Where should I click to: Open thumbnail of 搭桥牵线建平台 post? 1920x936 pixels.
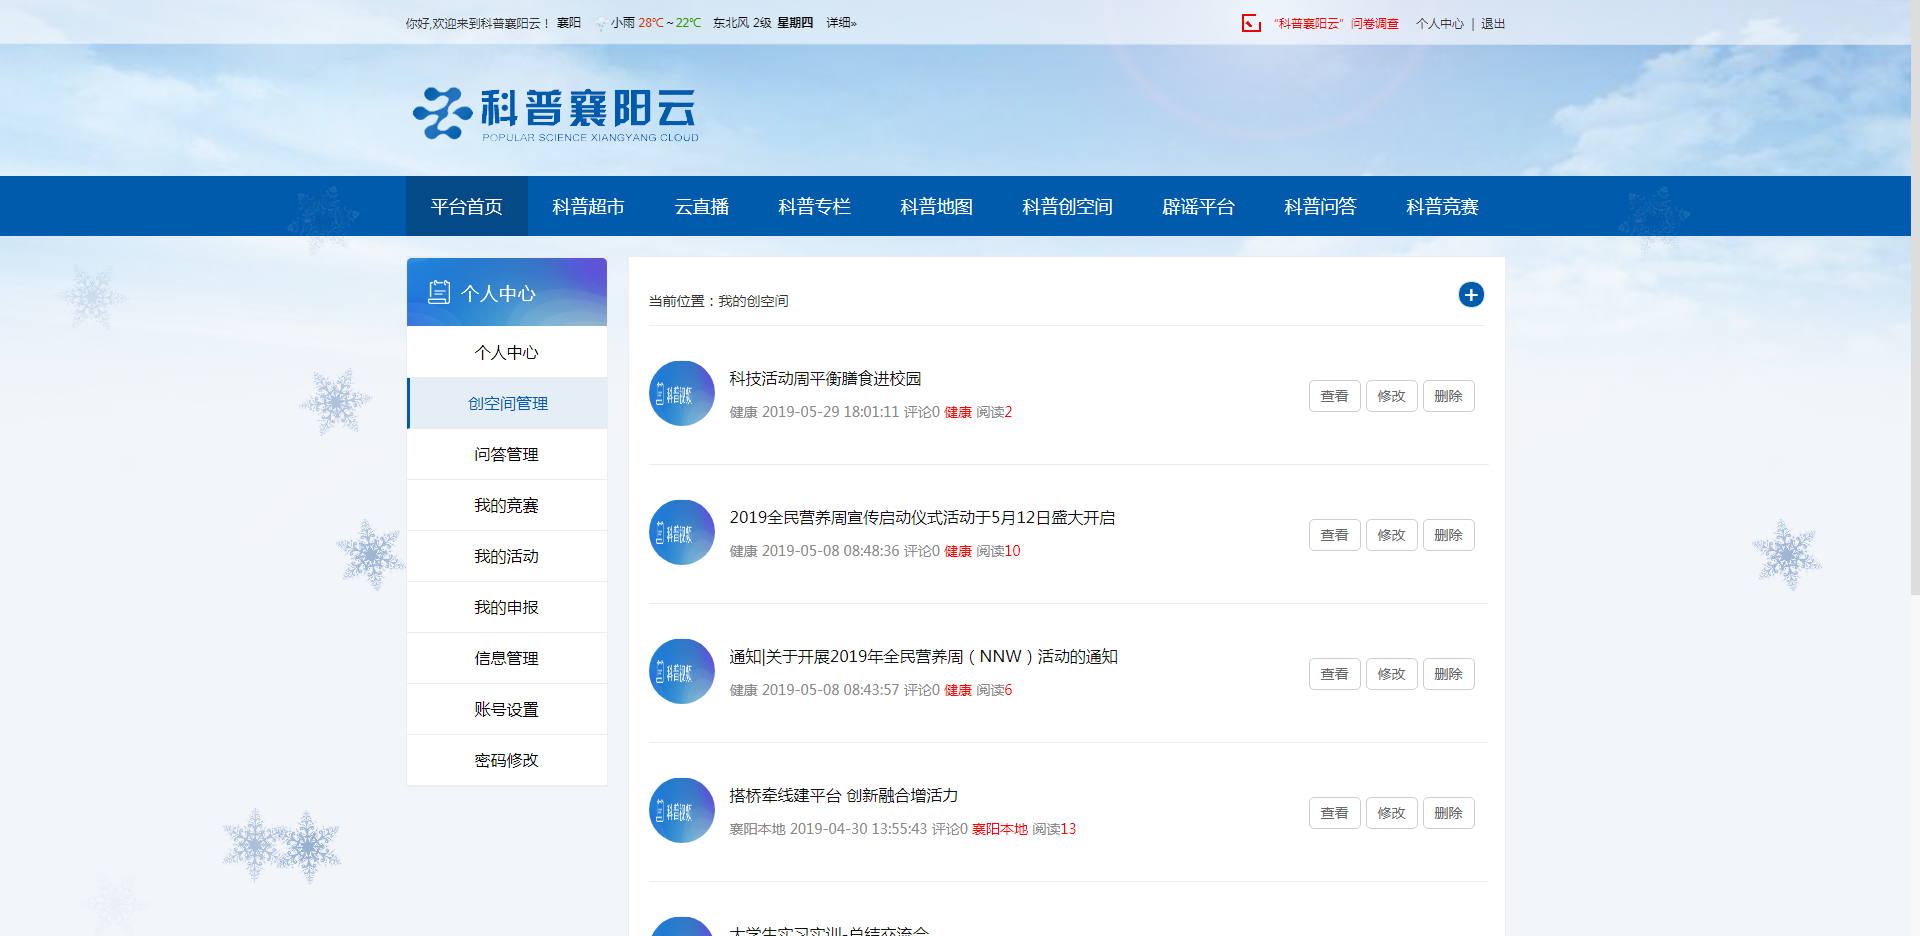[682, 811]
